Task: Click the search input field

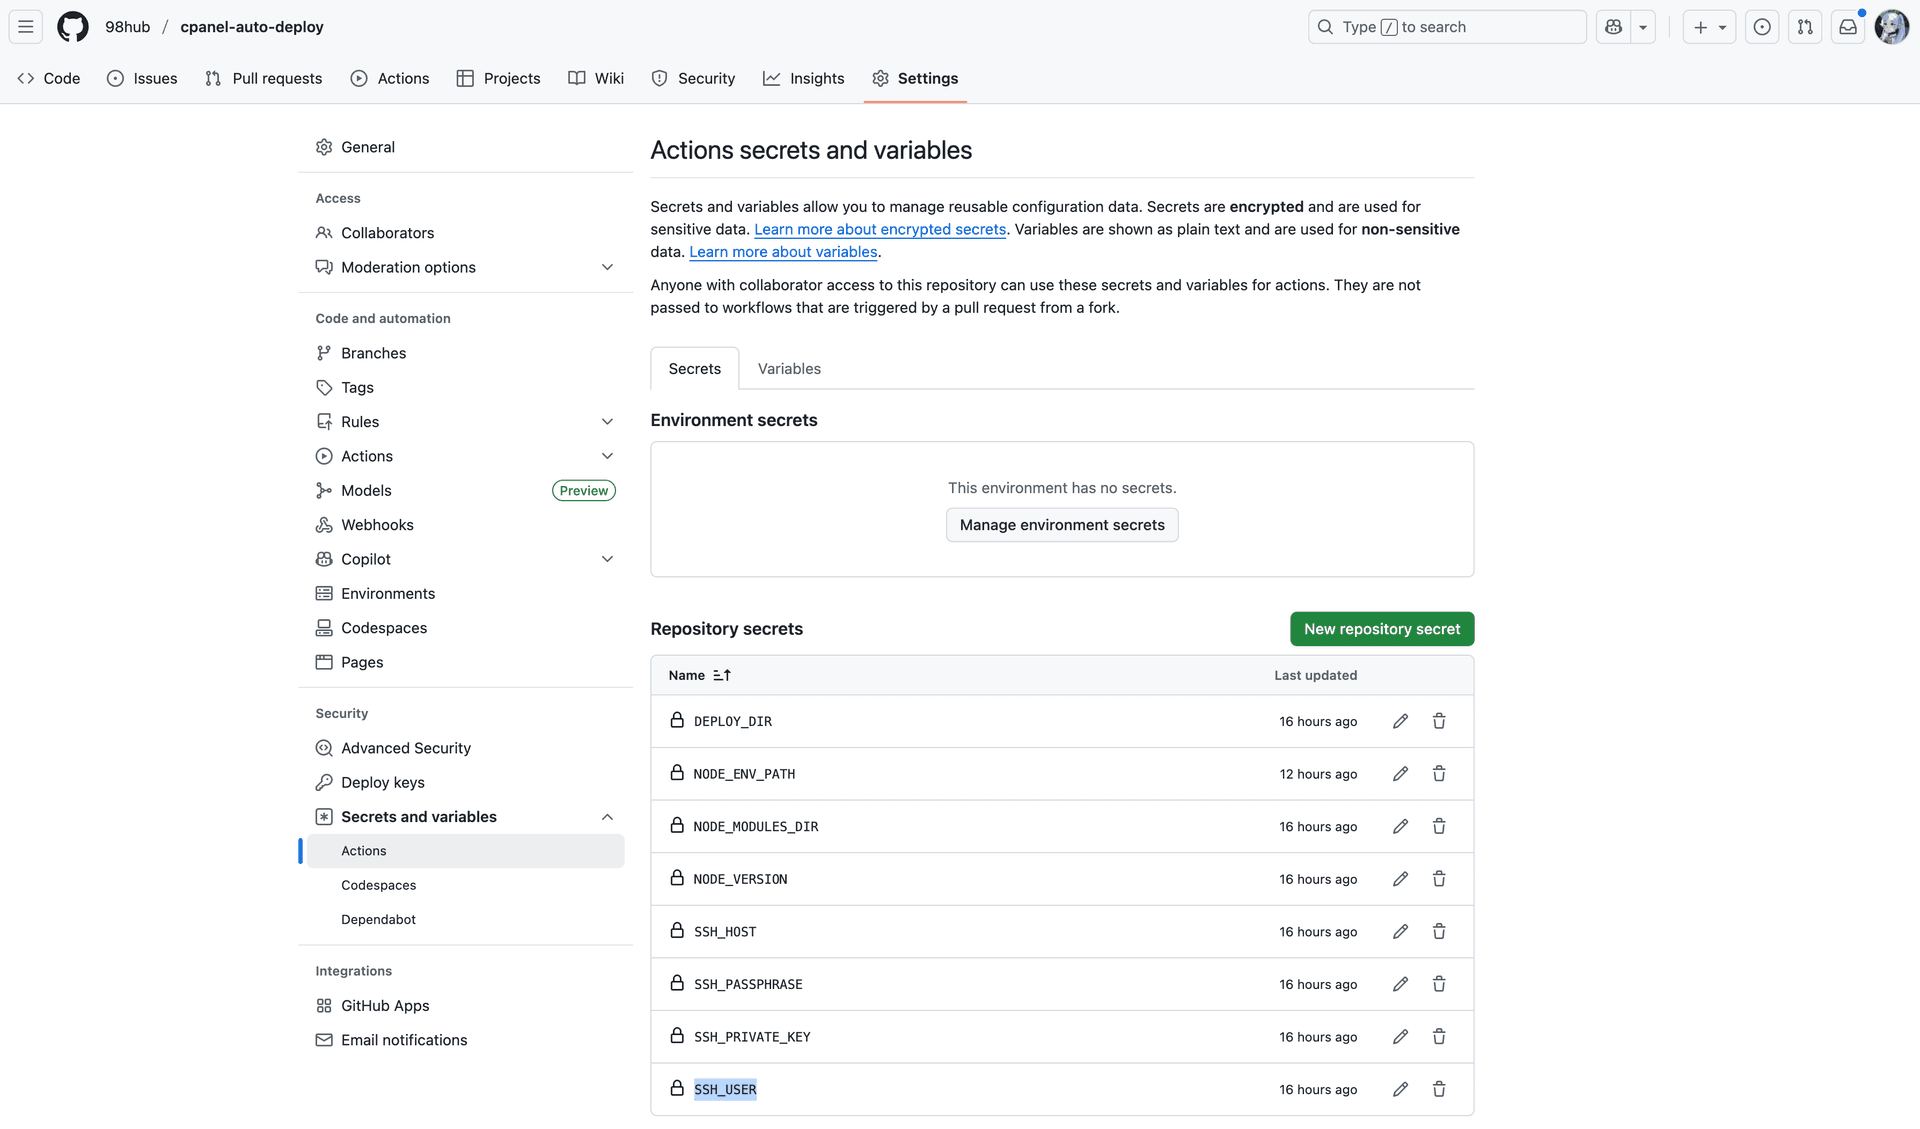Action: pyautogui.click(x=1447, y=27)
